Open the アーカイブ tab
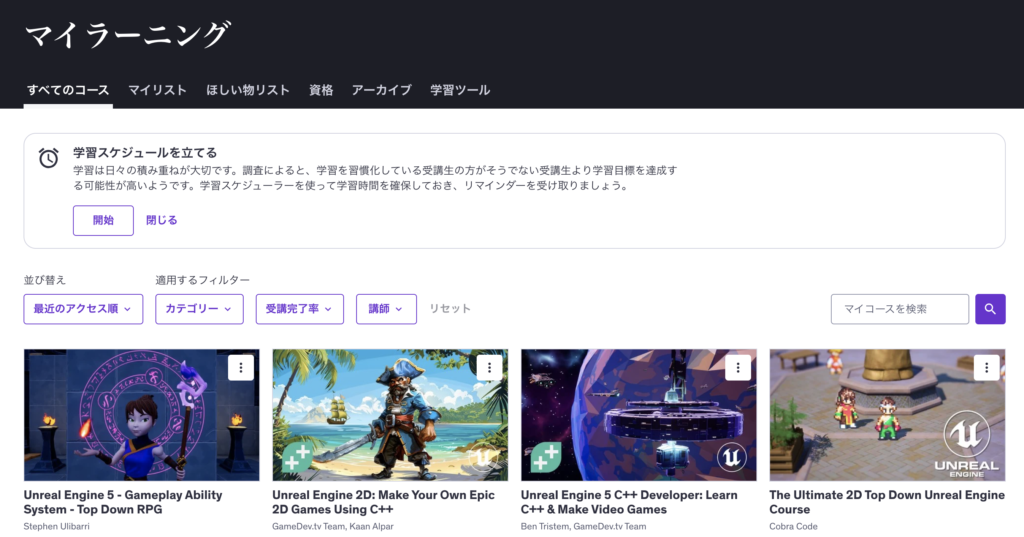1024x537 pixels. point(381,90)
